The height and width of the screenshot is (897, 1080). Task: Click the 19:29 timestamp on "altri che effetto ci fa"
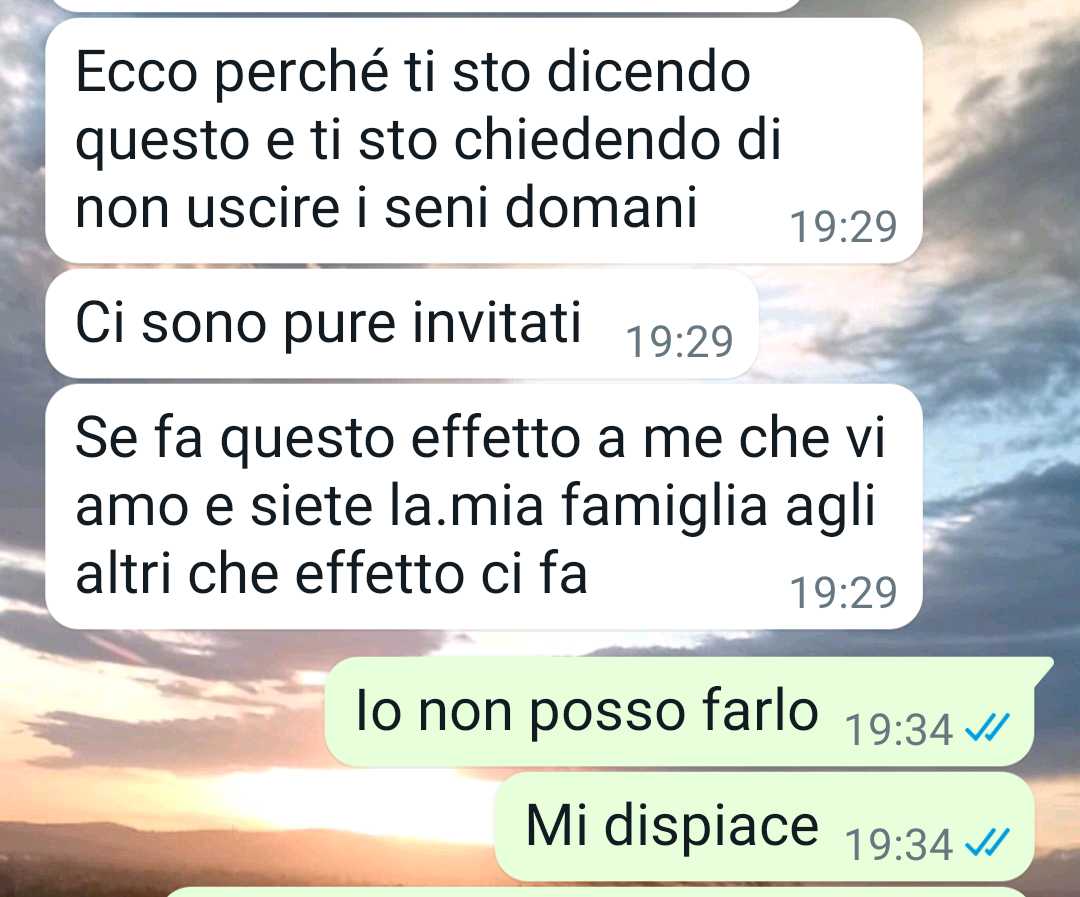(843, 592)
